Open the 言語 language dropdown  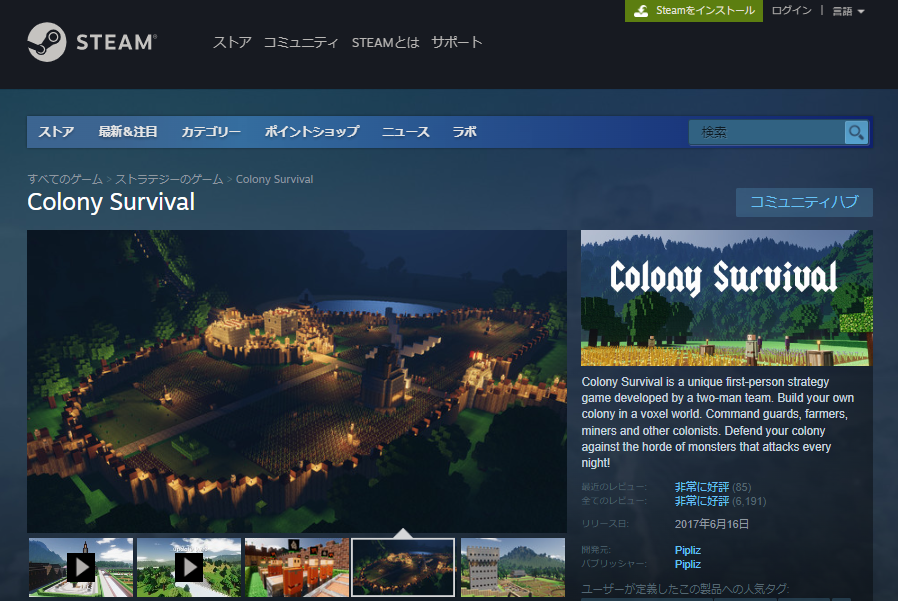click(x=848, y=11)
